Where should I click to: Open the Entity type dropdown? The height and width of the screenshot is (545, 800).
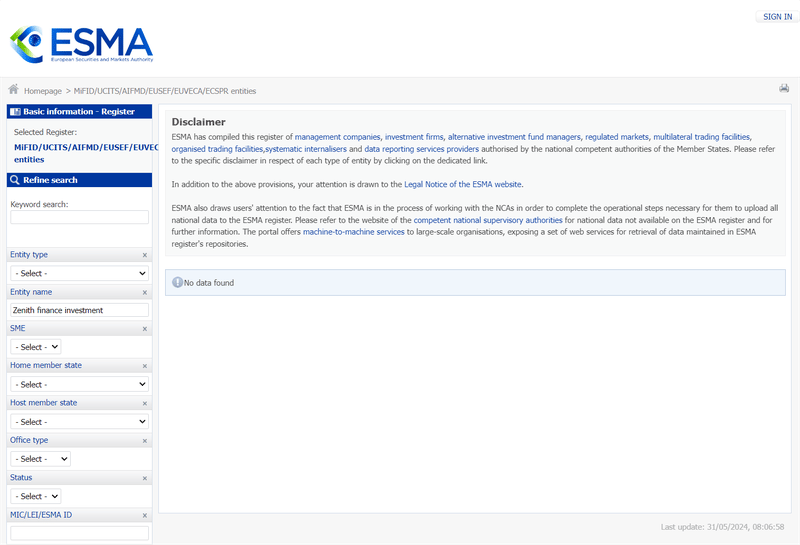[80, 274]
